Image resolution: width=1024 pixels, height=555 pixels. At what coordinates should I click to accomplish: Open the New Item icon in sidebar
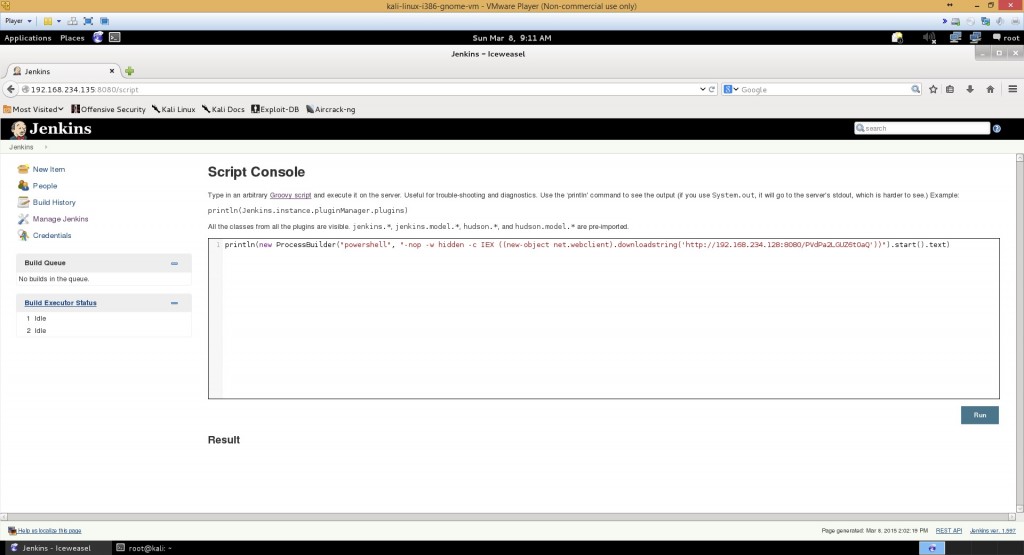(24, 169)
